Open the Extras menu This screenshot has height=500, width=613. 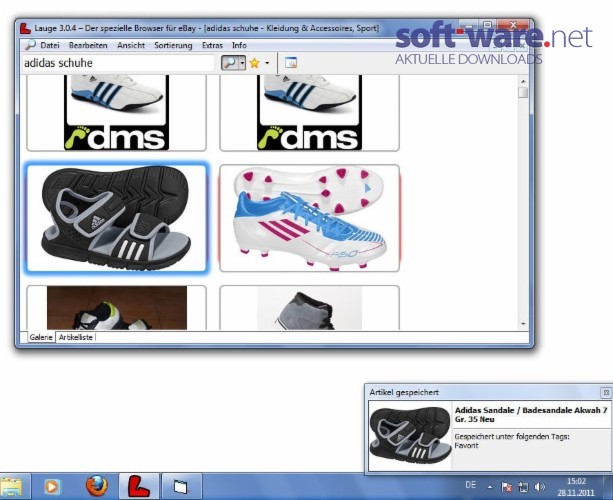pyautogui.click(x=212, y=45)
